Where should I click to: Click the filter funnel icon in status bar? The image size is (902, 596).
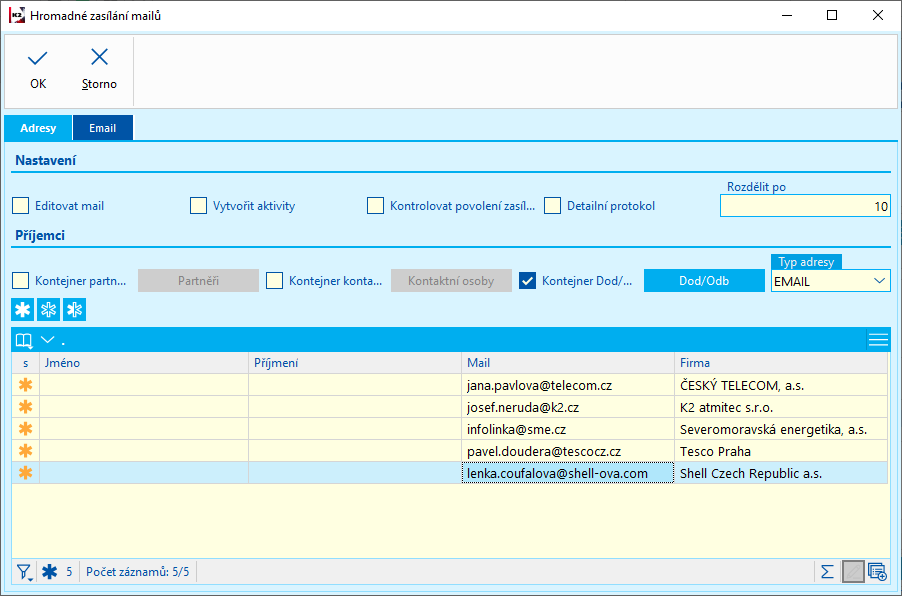tap(23, 572)
